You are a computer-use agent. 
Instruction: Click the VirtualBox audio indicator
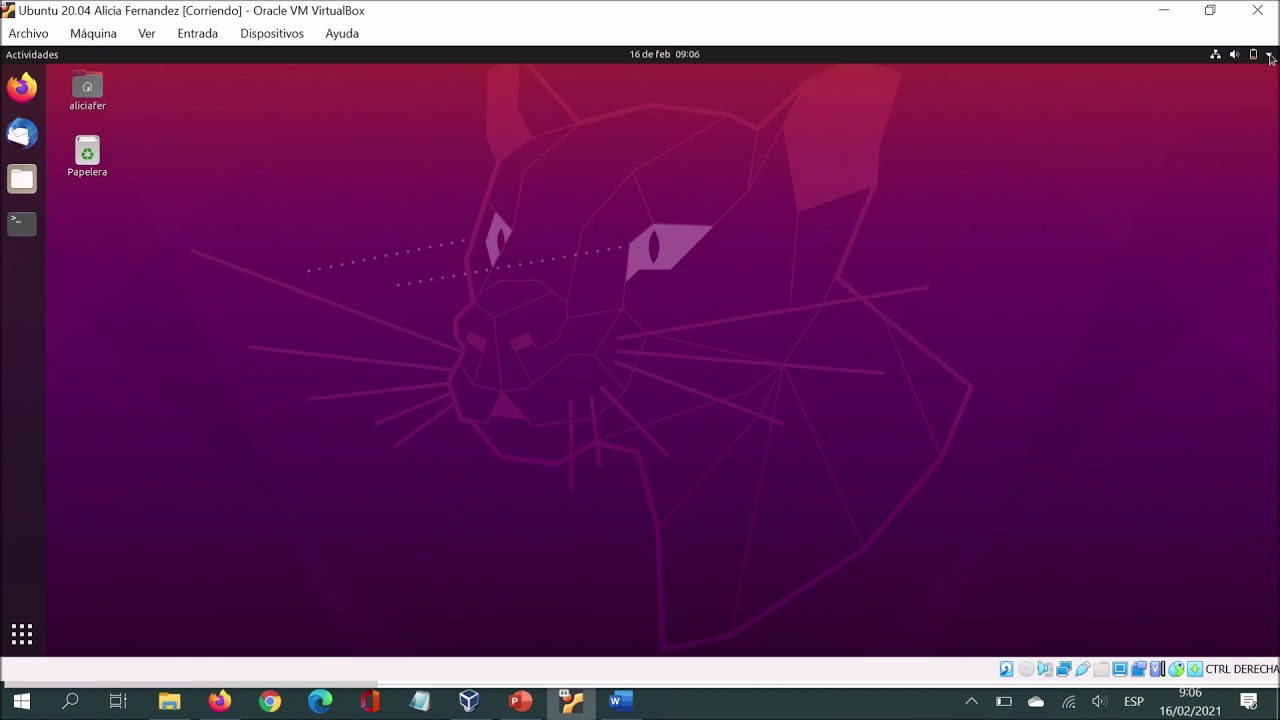[x=1045, y=669]
